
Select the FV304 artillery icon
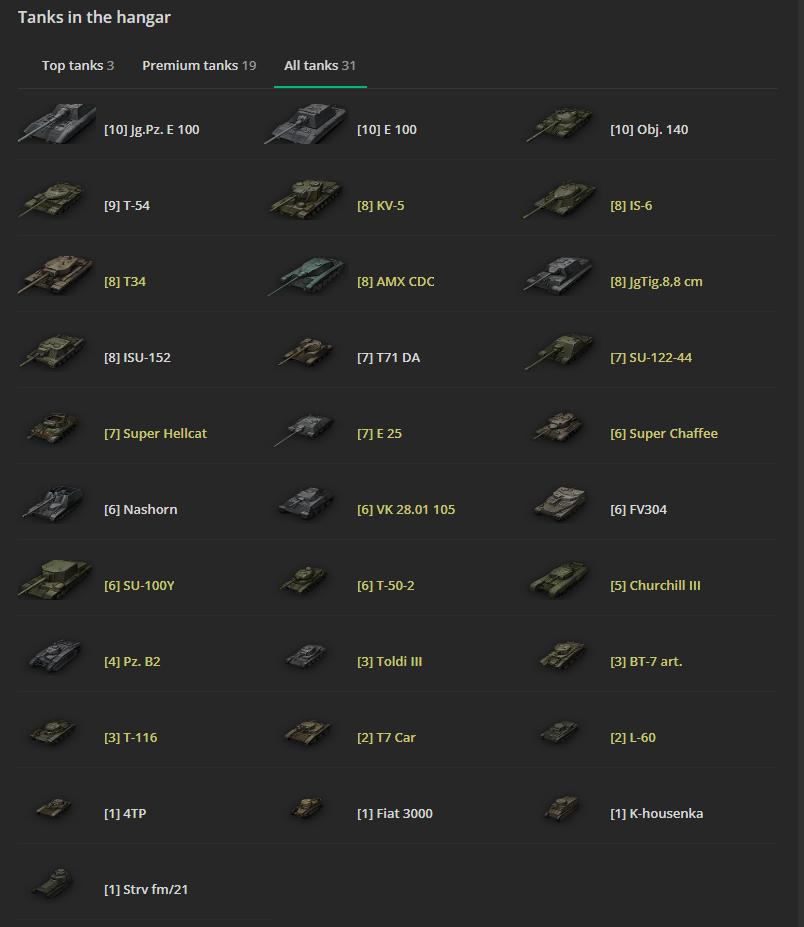coord(560,504)
